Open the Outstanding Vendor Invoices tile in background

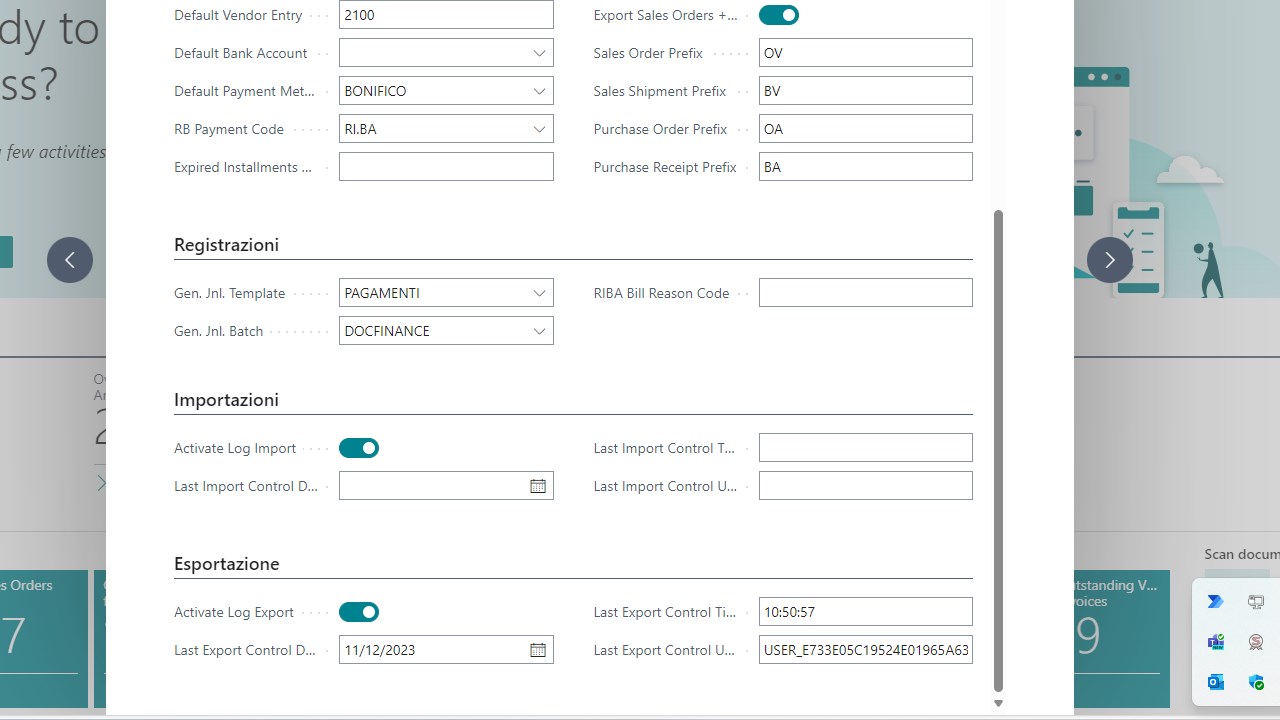pos(1121,638)
